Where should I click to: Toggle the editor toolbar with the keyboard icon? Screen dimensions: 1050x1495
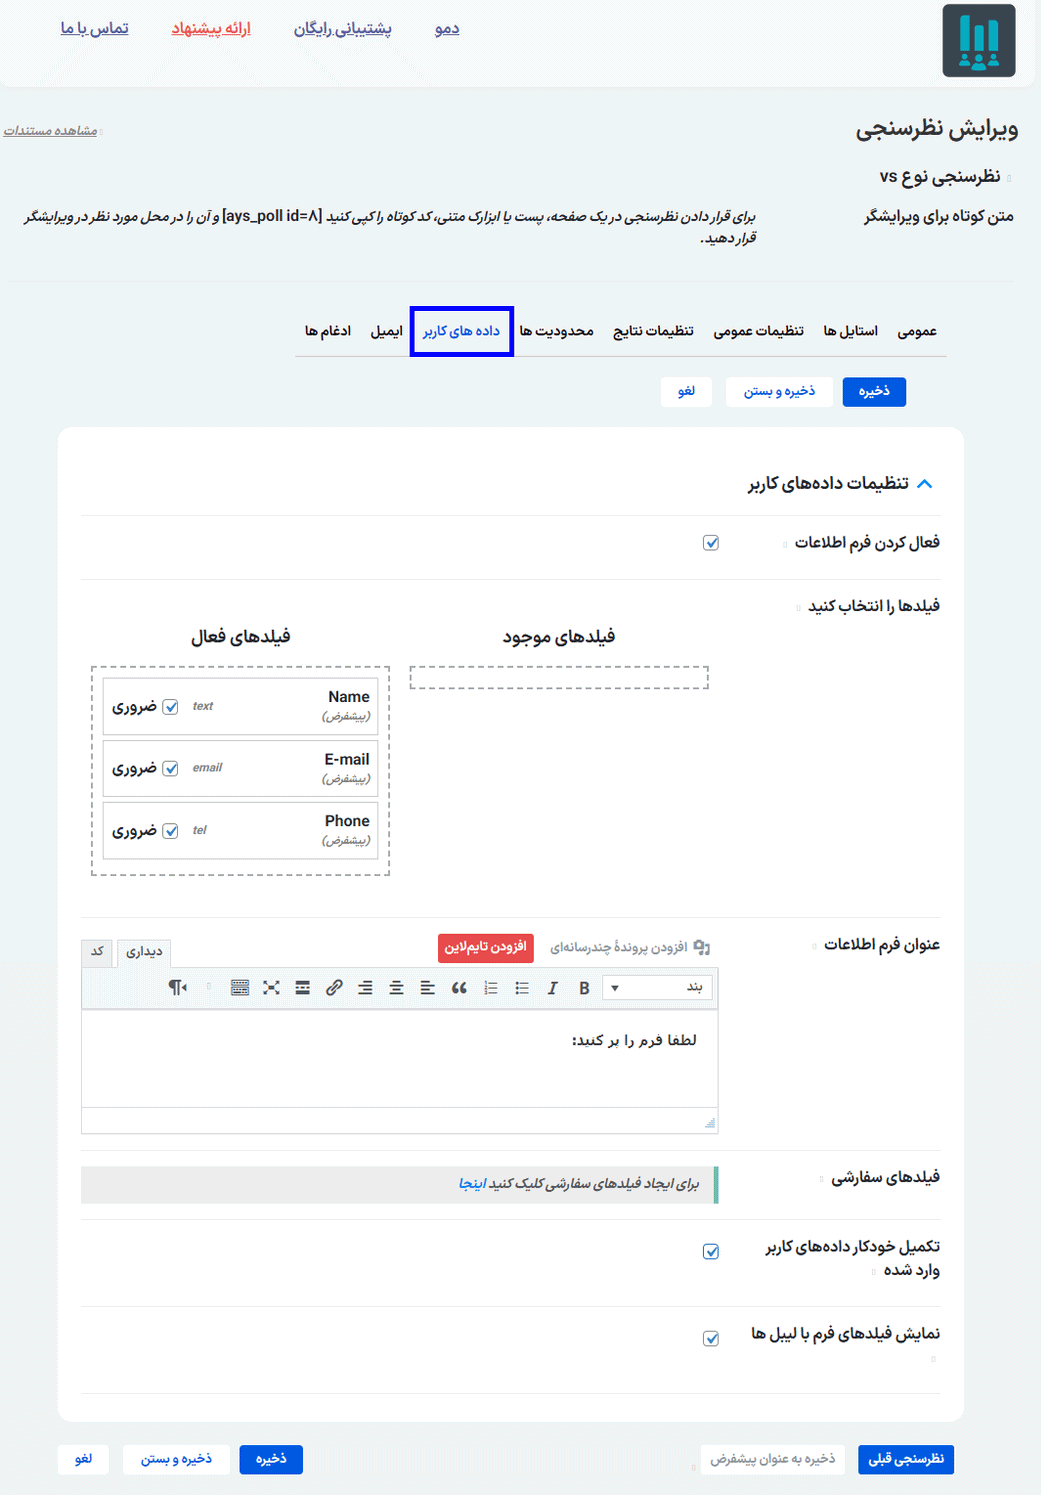click(240, 988)
